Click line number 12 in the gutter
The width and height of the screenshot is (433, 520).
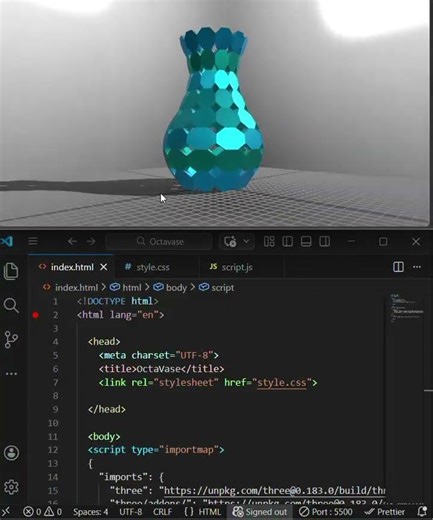tap(53, 450)
